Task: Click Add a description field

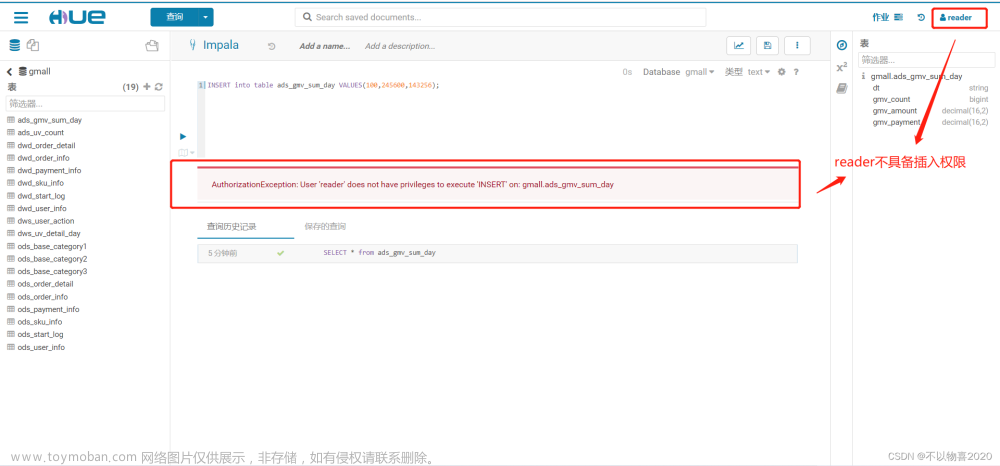Action: [x=400, y=46]
